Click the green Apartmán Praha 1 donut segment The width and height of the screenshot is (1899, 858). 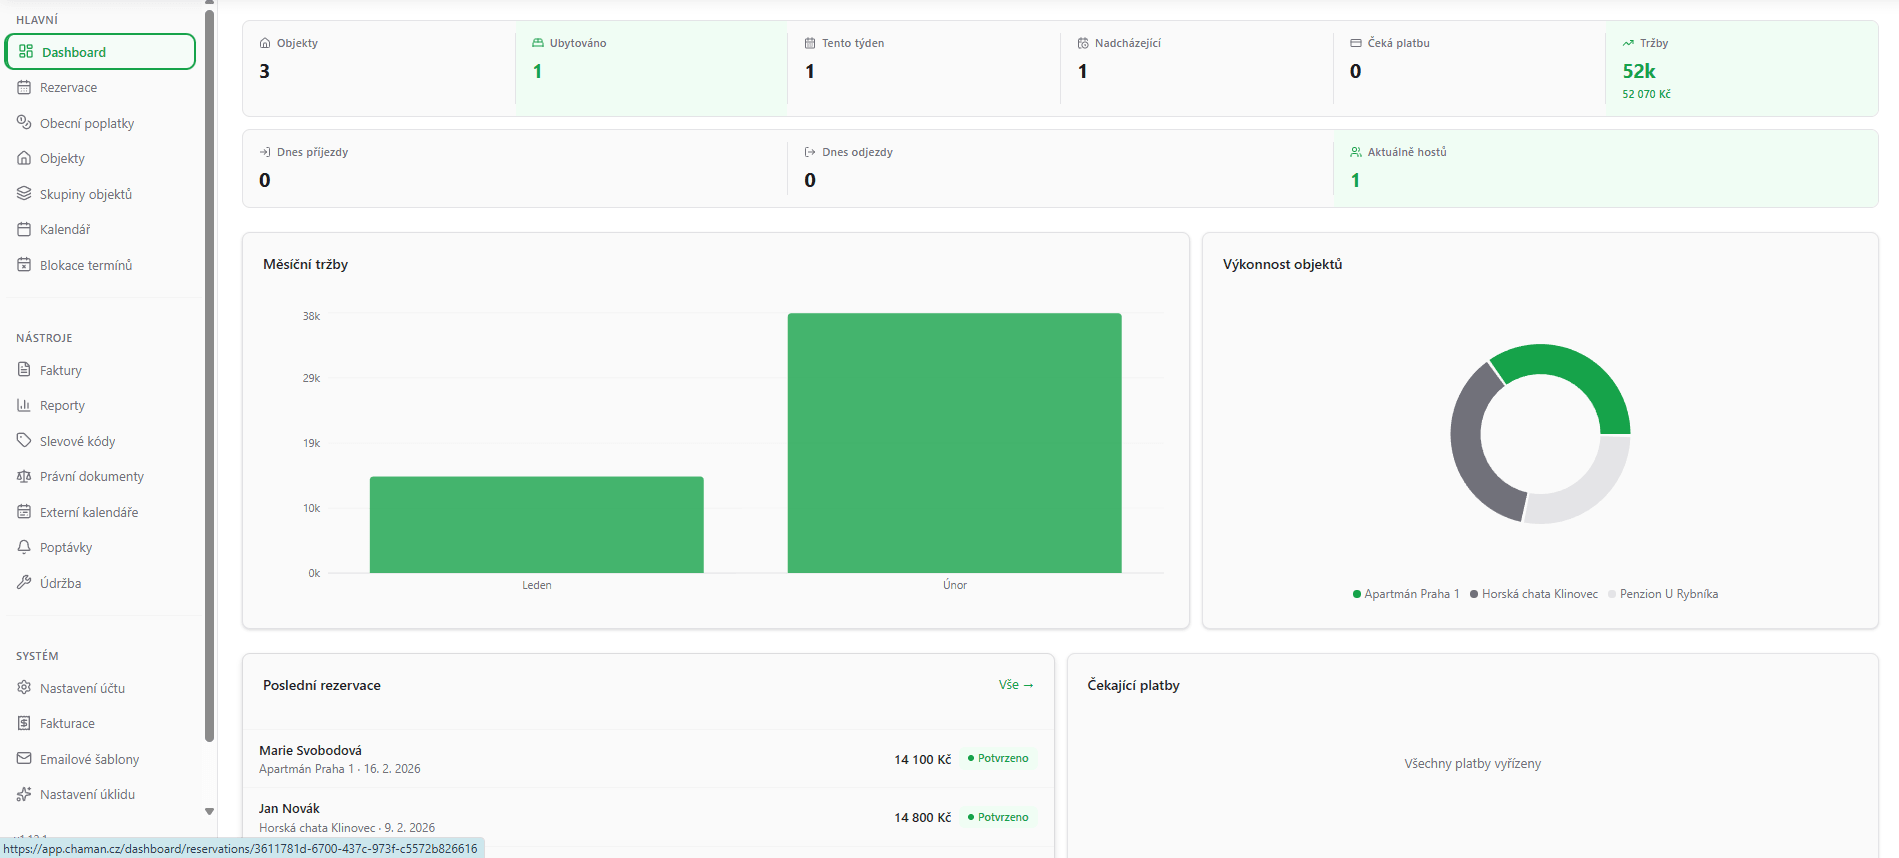[1580, 375]
